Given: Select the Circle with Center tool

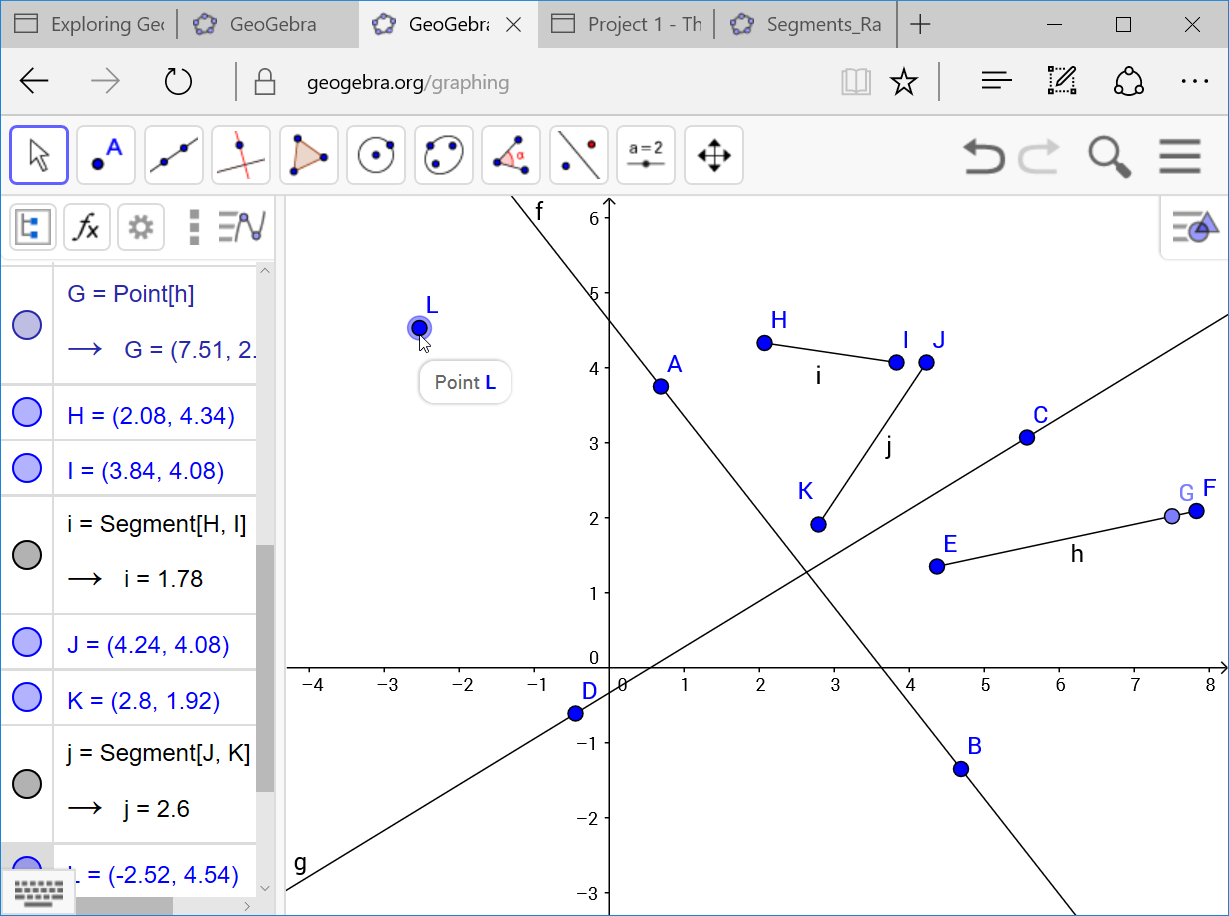Looking at the screenshot, I should [375, 155].
